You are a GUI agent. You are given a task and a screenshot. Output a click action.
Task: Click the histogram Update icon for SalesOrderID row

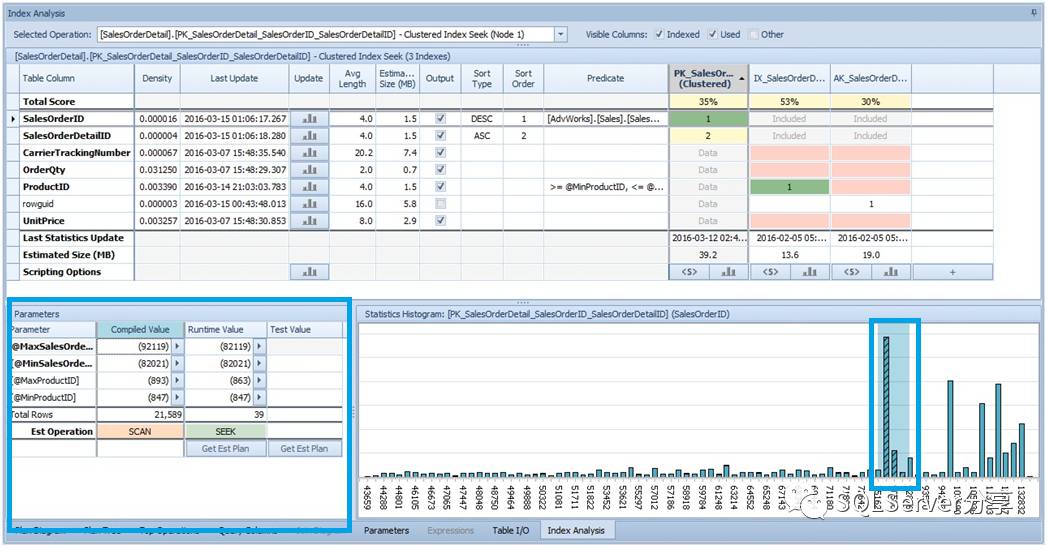click(x=308, y=119)
